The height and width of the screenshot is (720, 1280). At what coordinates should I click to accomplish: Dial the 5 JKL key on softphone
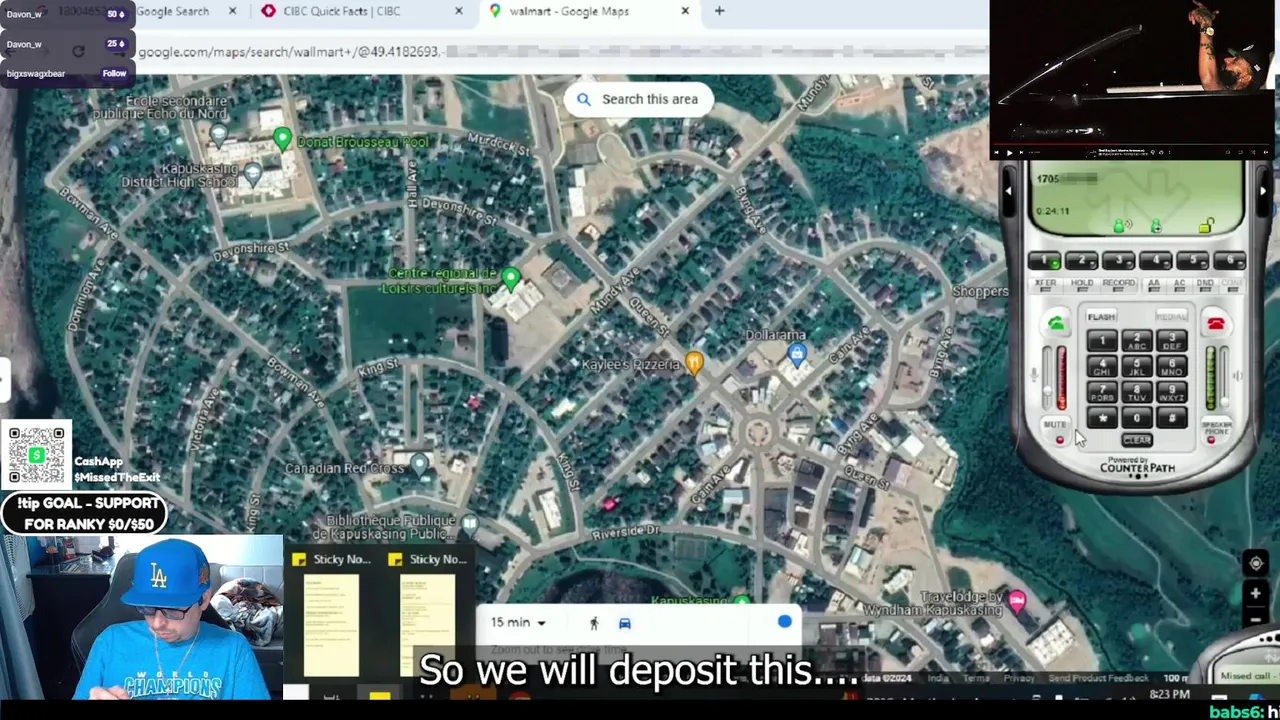pyautogui.click(x=1137, y=367)
